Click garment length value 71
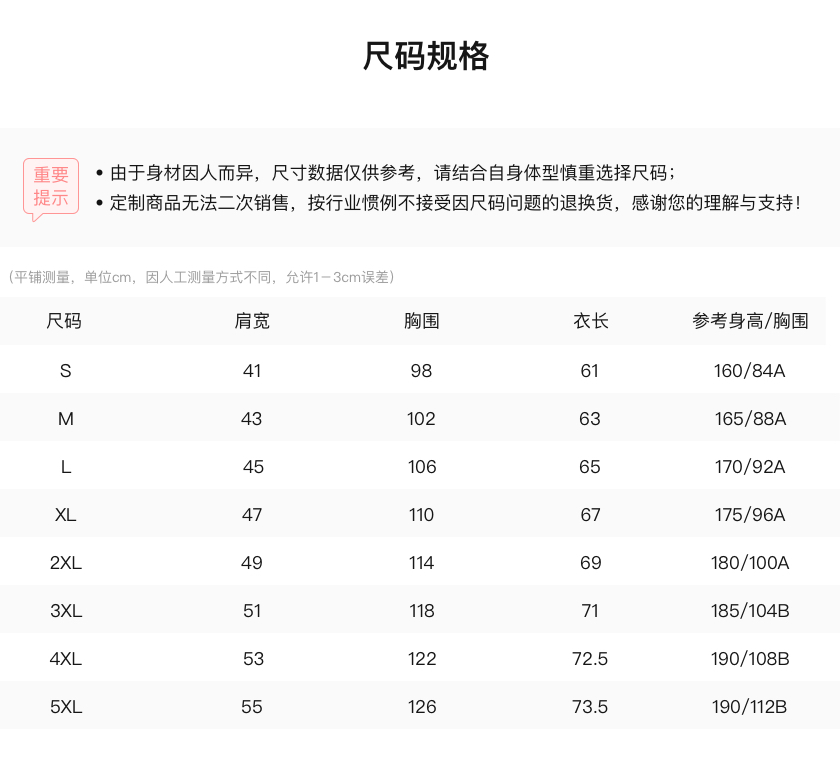The height and width of the screenshot is (763, 840). pyautogui.click(x=590, y=611)
